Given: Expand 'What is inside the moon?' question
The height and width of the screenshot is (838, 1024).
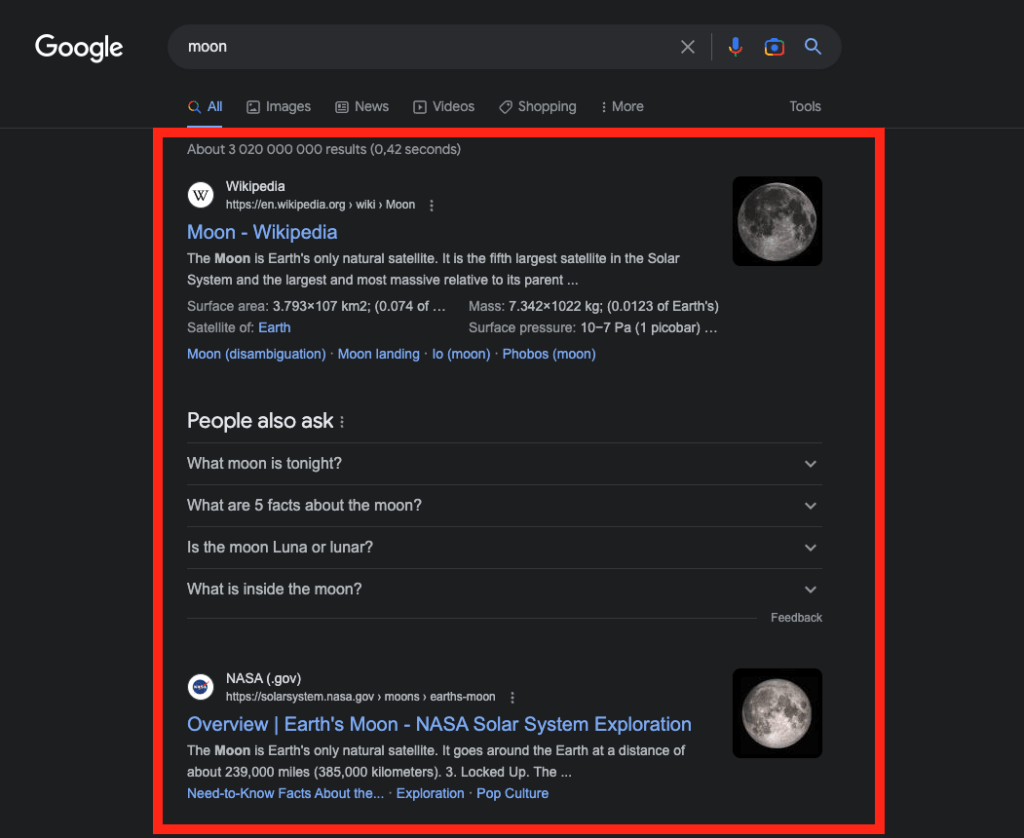Looking at the screenshot, I should (504, 589).
